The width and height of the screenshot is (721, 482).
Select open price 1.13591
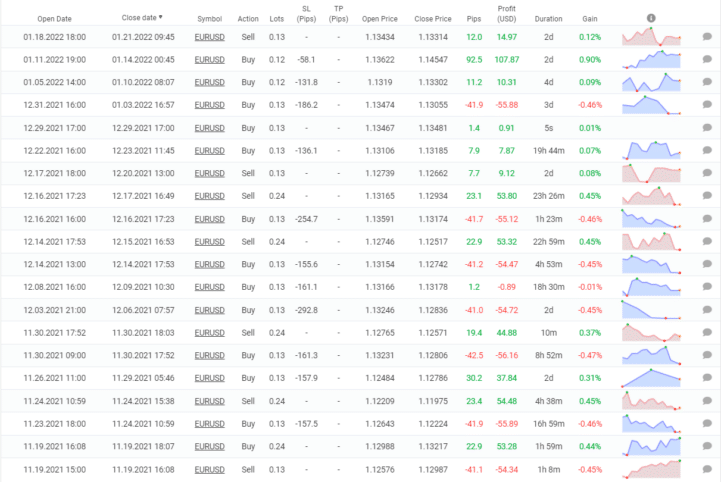click(380, 219)
